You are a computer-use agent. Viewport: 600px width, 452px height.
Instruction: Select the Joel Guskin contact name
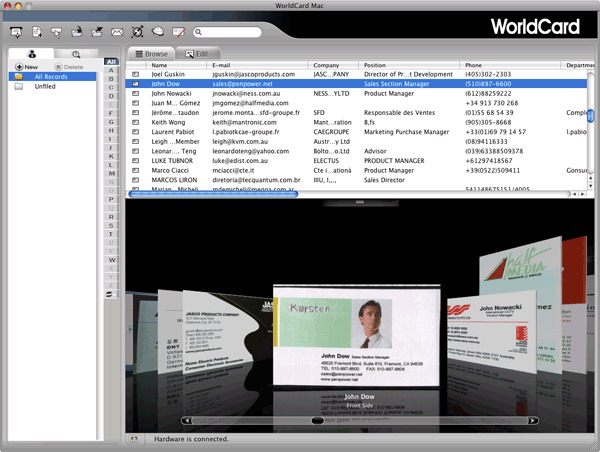point(168,74)
